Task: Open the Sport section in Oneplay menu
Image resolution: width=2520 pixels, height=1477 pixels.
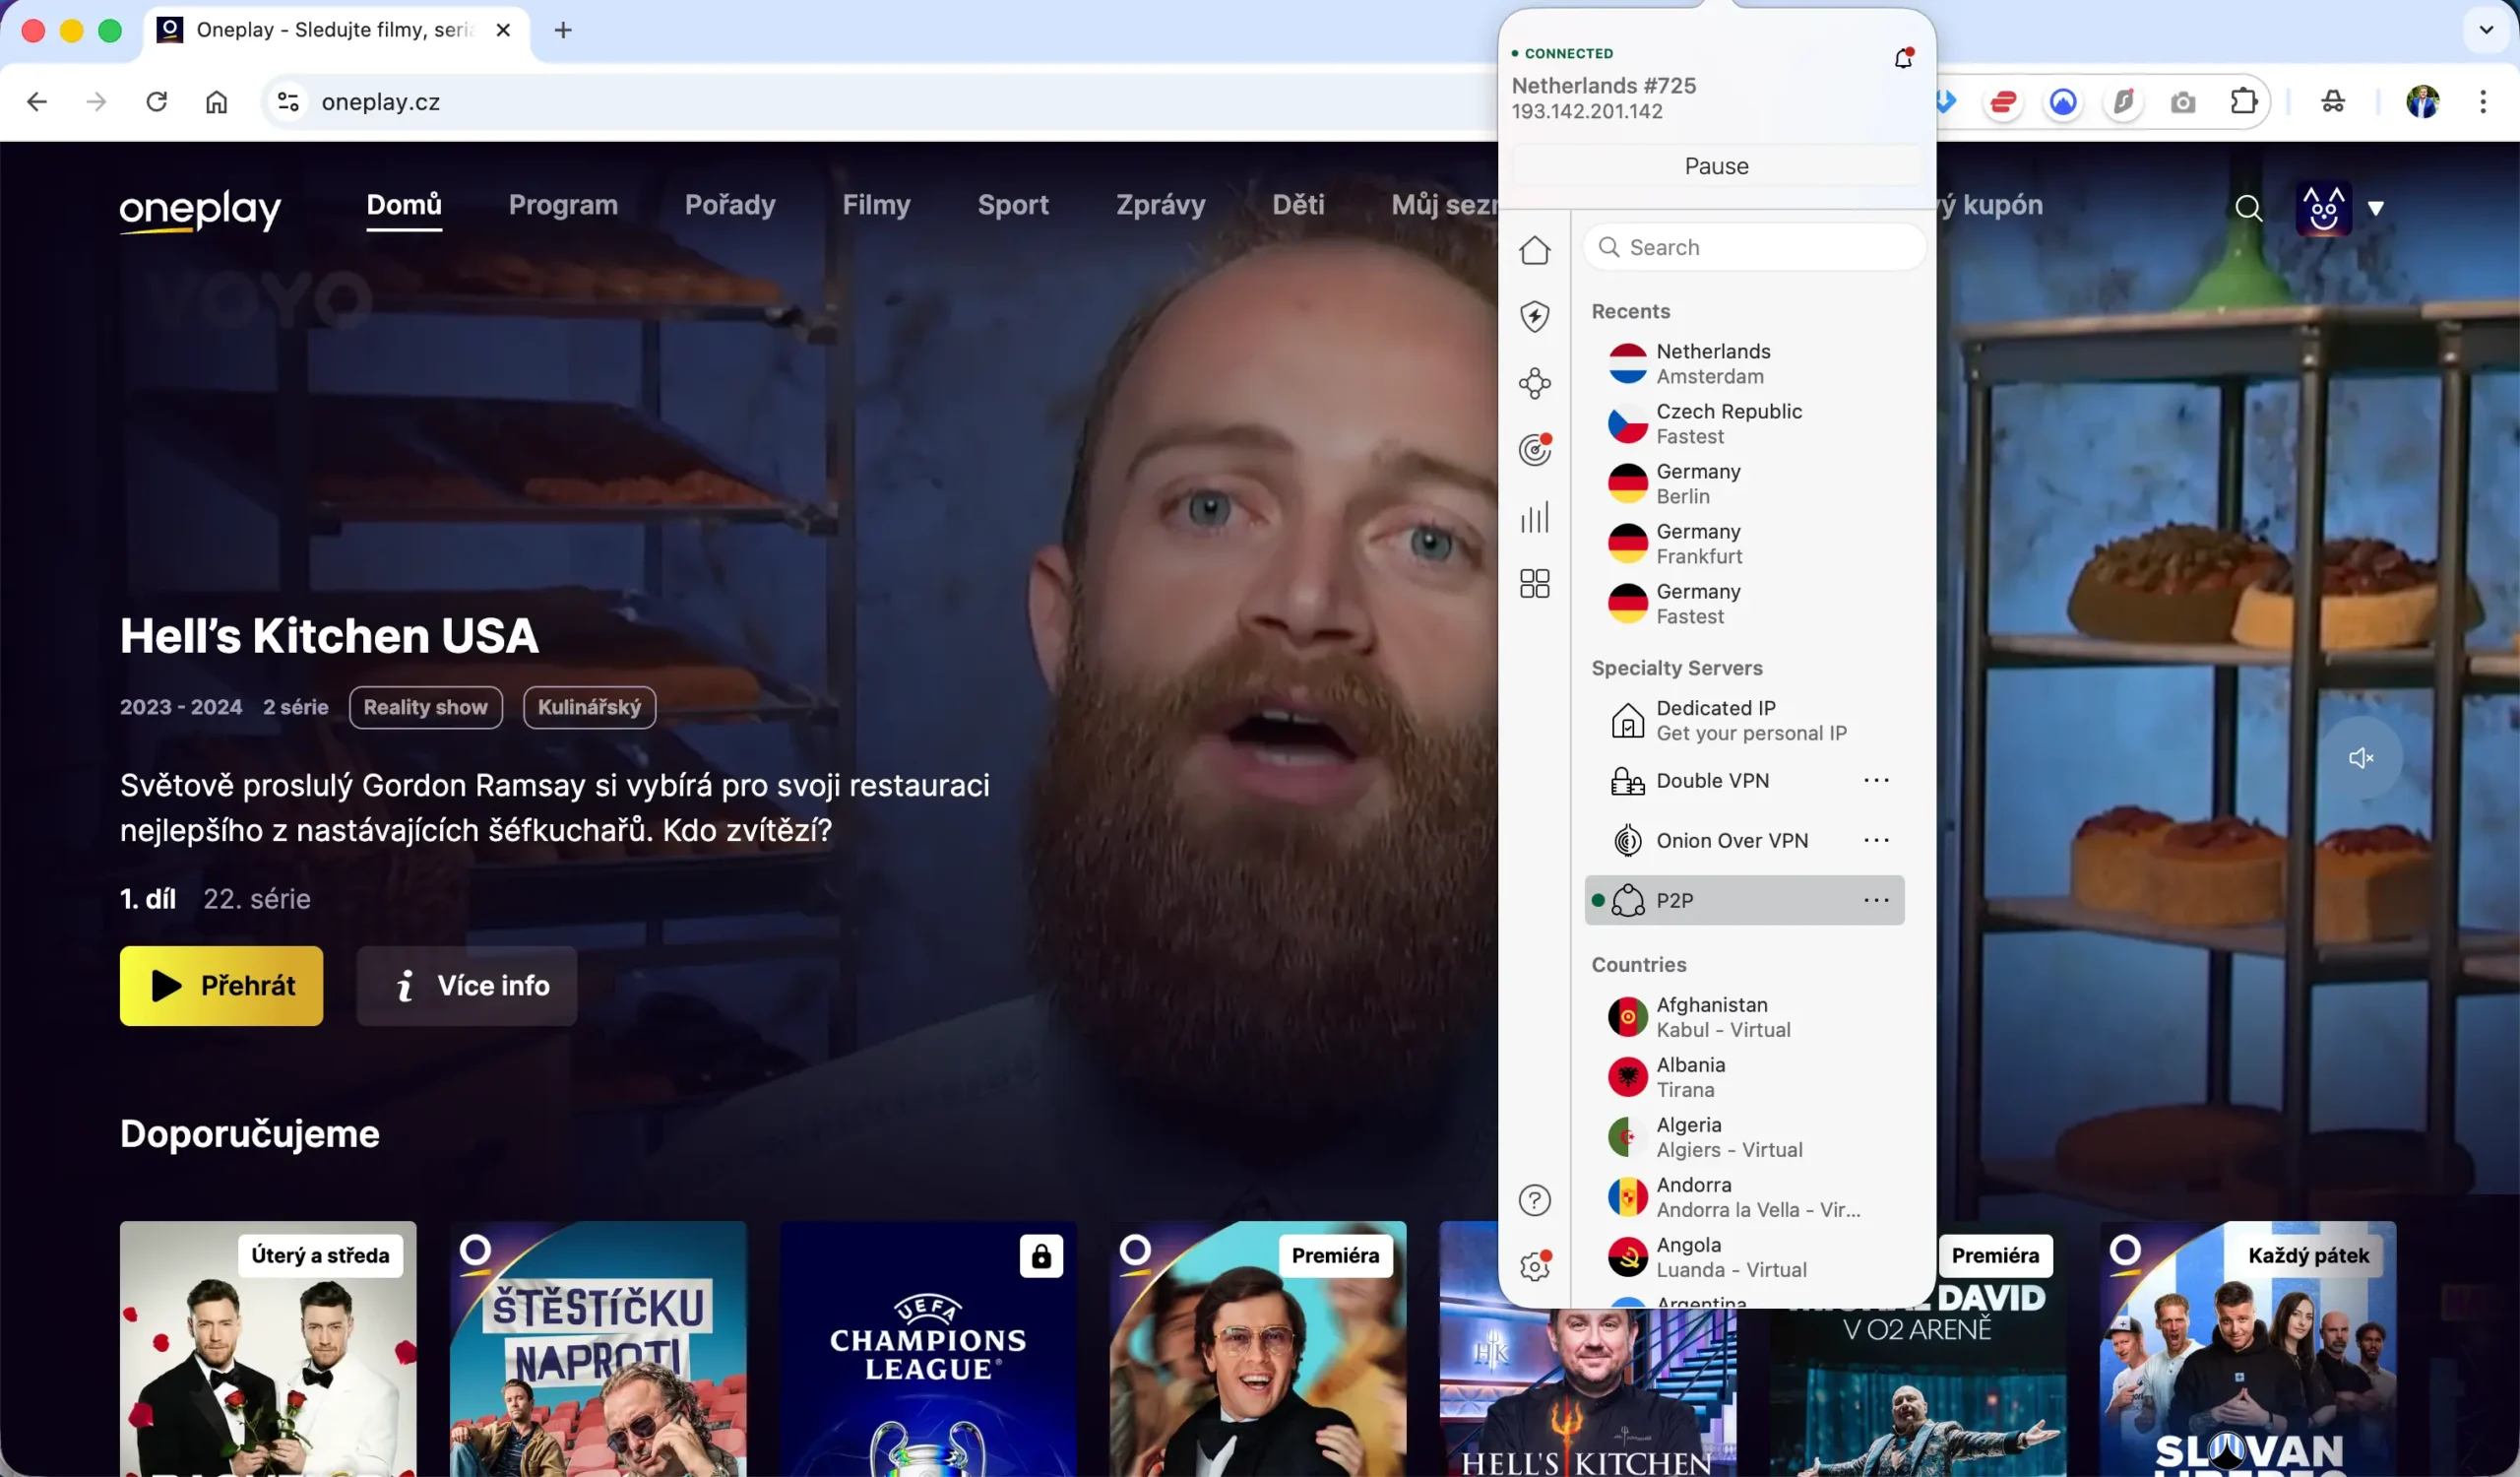Action: [1013, 205]
